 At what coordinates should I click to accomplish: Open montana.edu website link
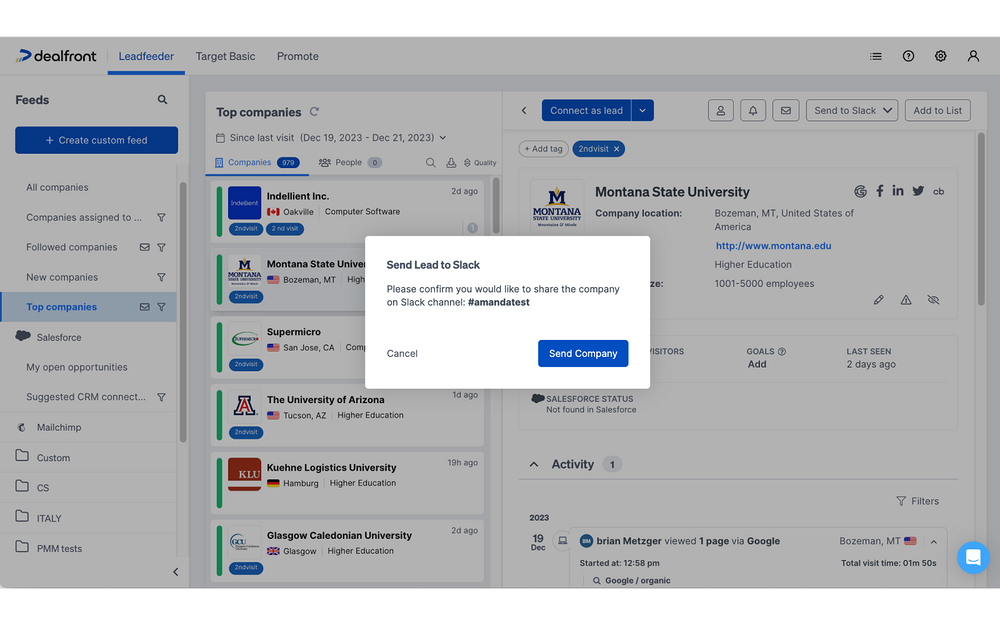(773, 246)
